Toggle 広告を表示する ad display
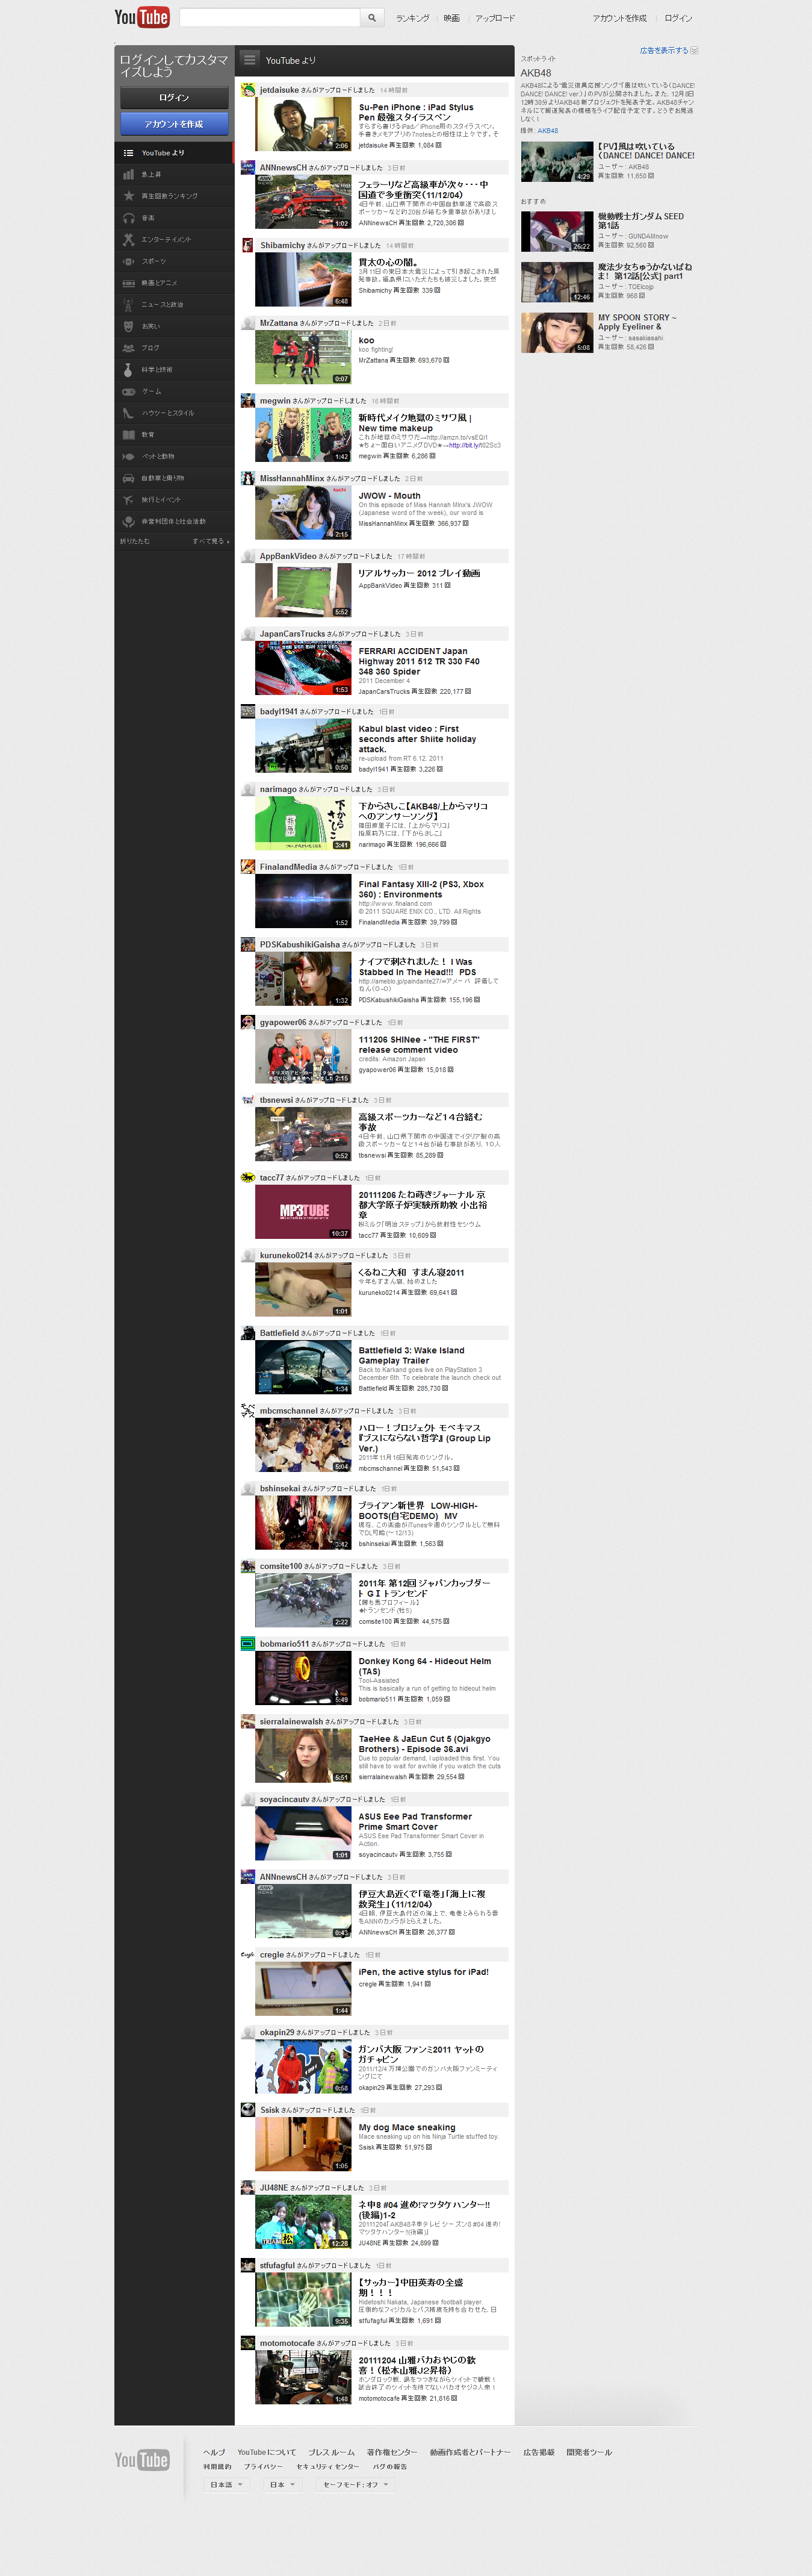The image size is (812, 2576). [x=668, y=50]
